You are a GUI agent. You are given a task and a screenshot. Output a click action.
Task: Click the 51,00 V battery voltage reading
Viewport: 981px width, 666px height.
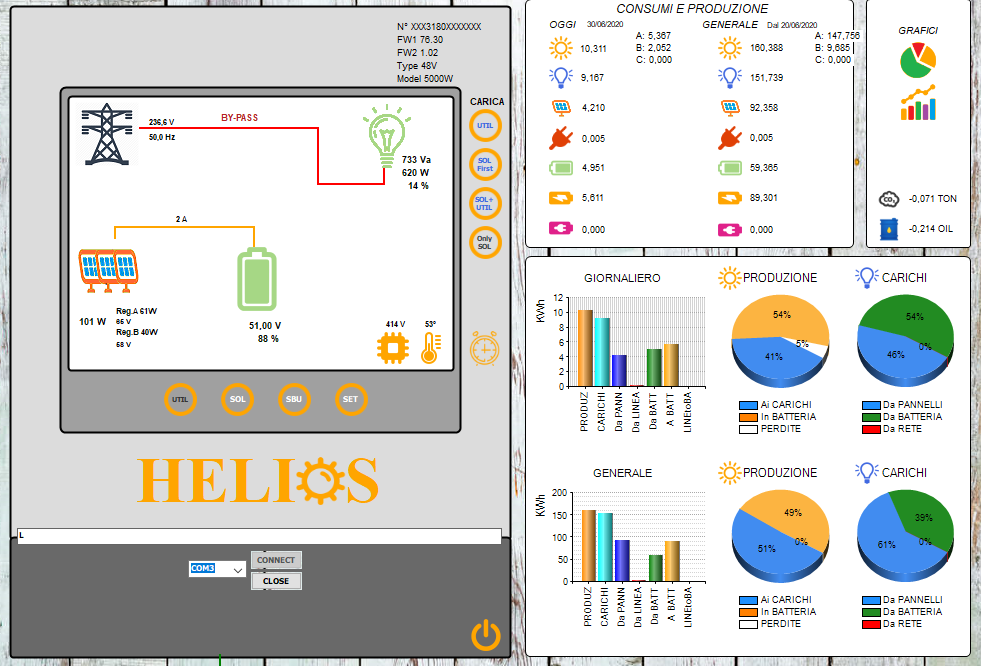(265, 326)
